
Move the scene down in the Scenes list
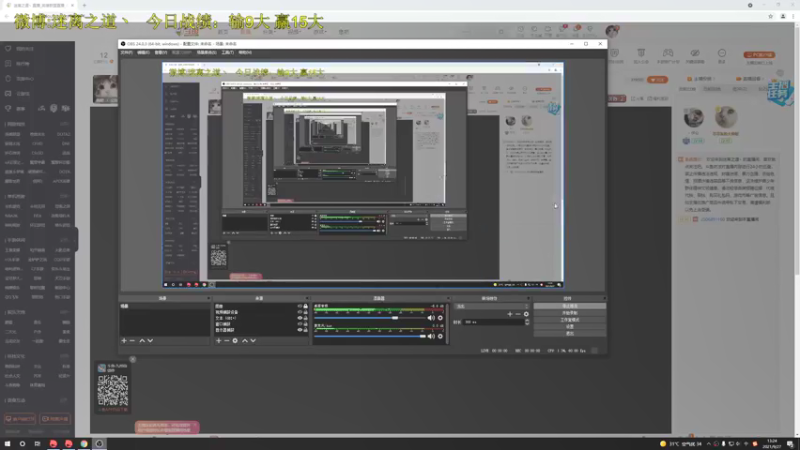(150, 341)
